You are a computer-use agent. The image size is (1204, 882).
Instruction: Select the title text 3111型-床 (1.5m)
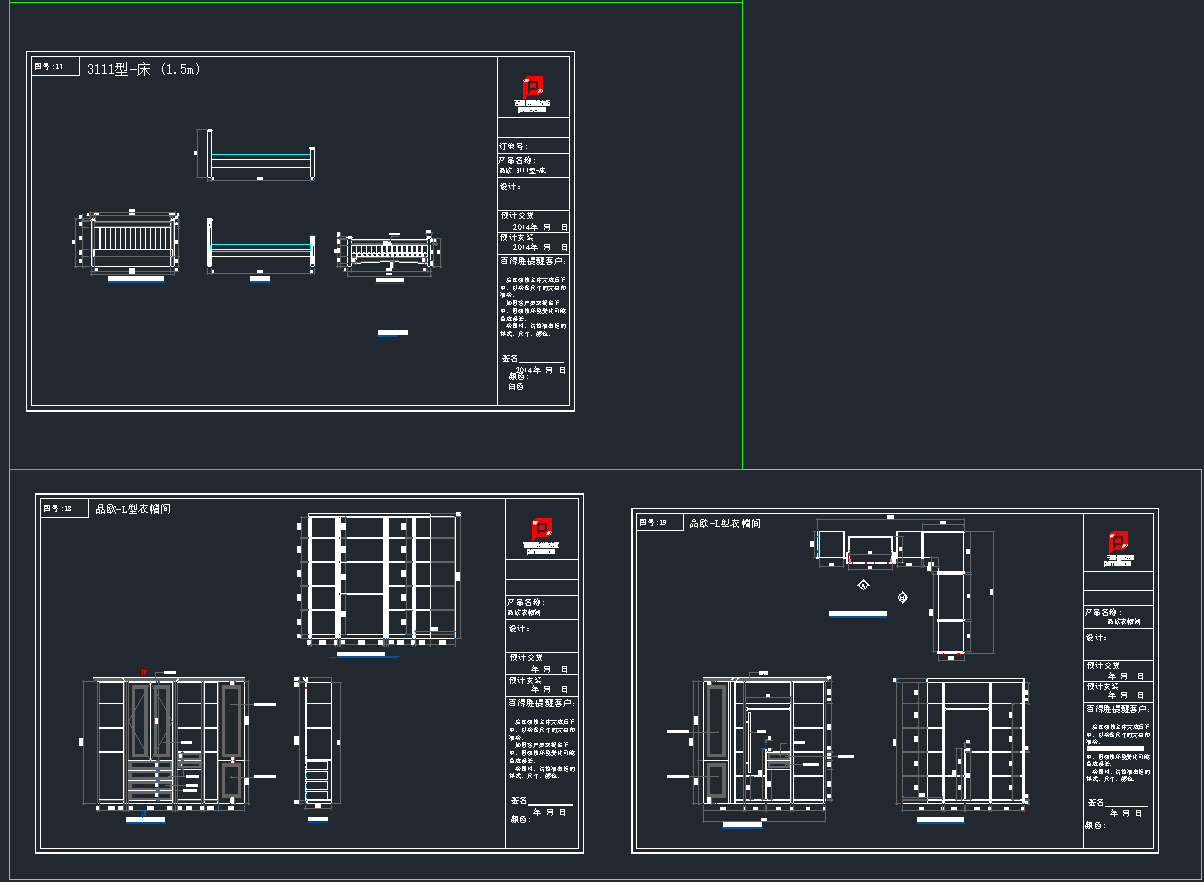click(144, 69)
